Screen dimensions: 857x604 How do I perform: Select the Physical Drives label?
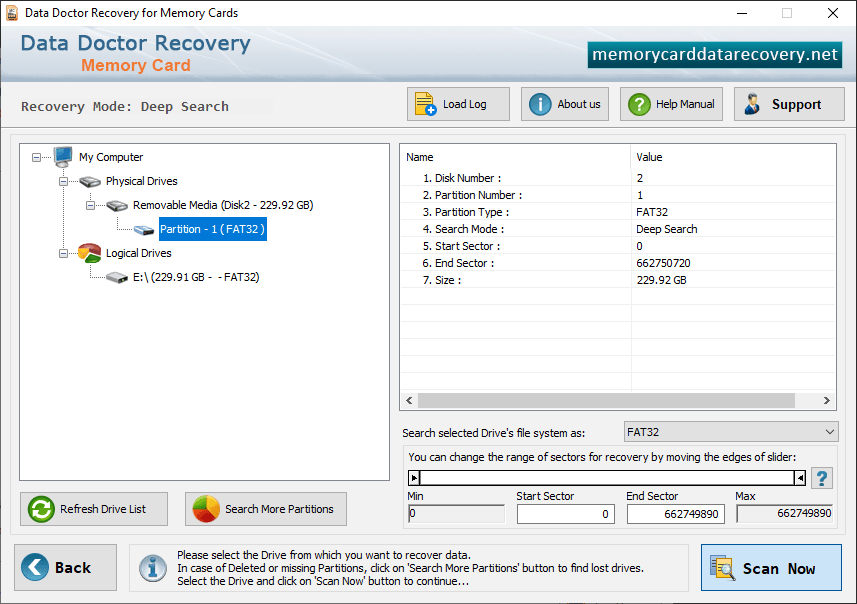(x=142, y=181)
